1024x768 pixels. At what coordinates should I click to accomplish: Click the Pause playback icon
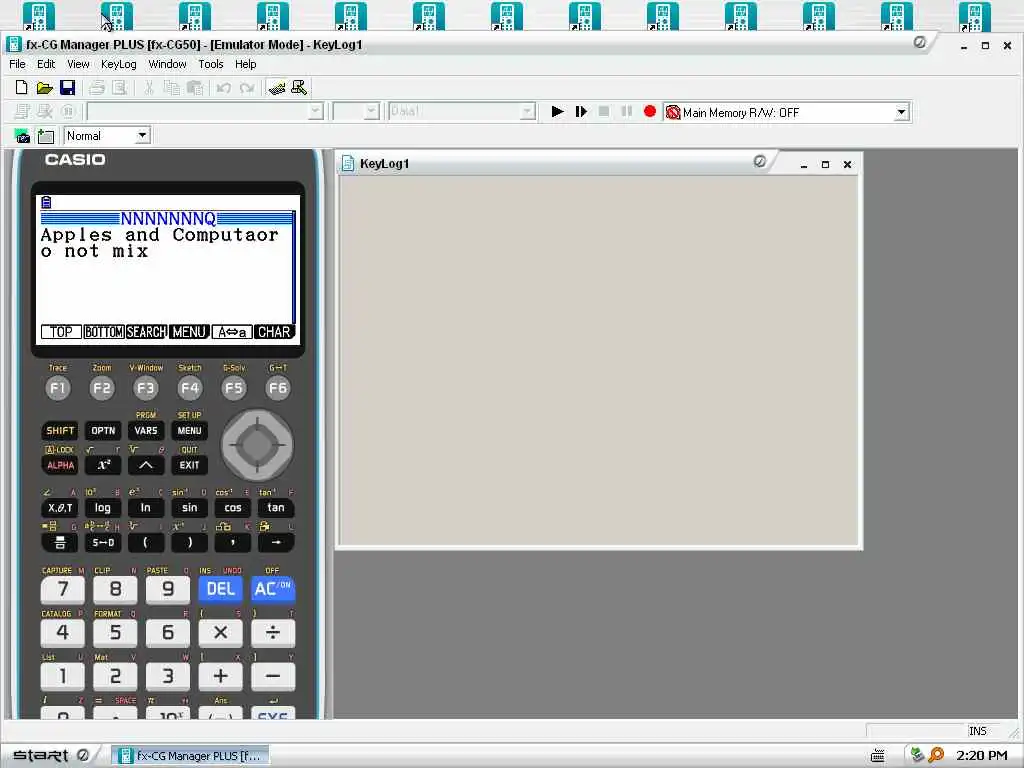[x=627, y=112]
